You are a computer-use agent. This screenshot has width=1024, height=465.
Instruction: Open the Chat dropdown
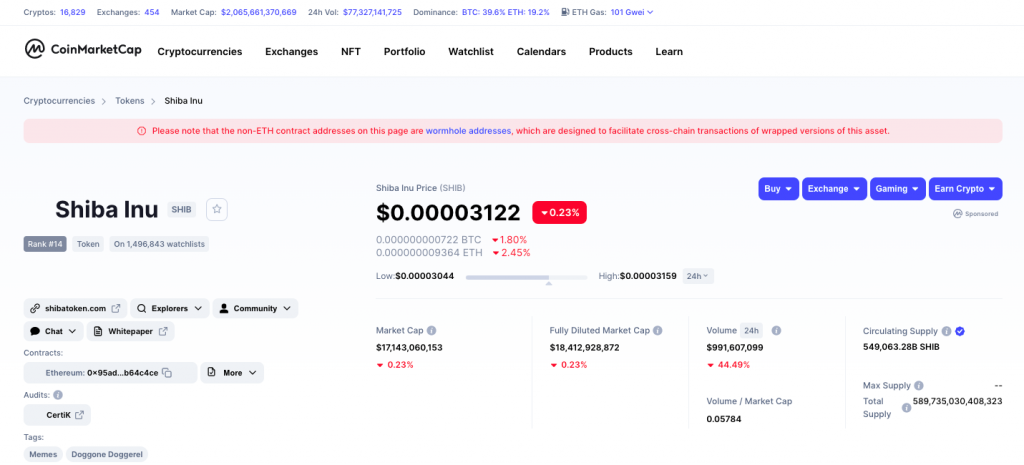click(x=54, y=331)
